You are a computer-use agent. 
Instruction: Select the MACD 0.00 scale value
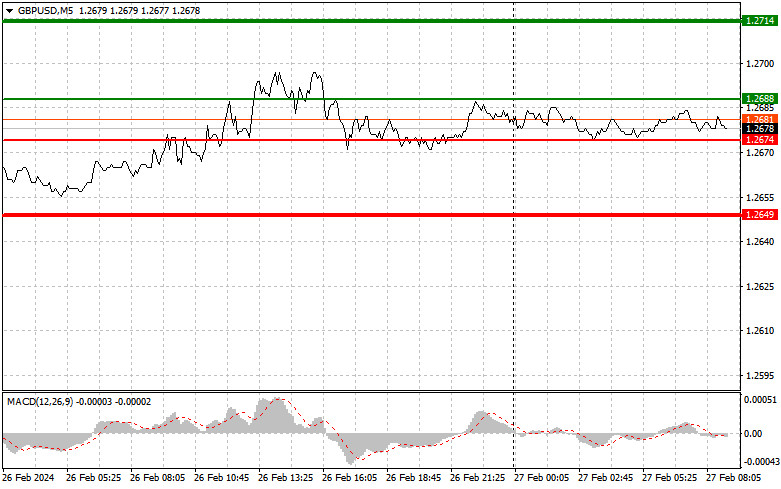(x=753, y=434)
